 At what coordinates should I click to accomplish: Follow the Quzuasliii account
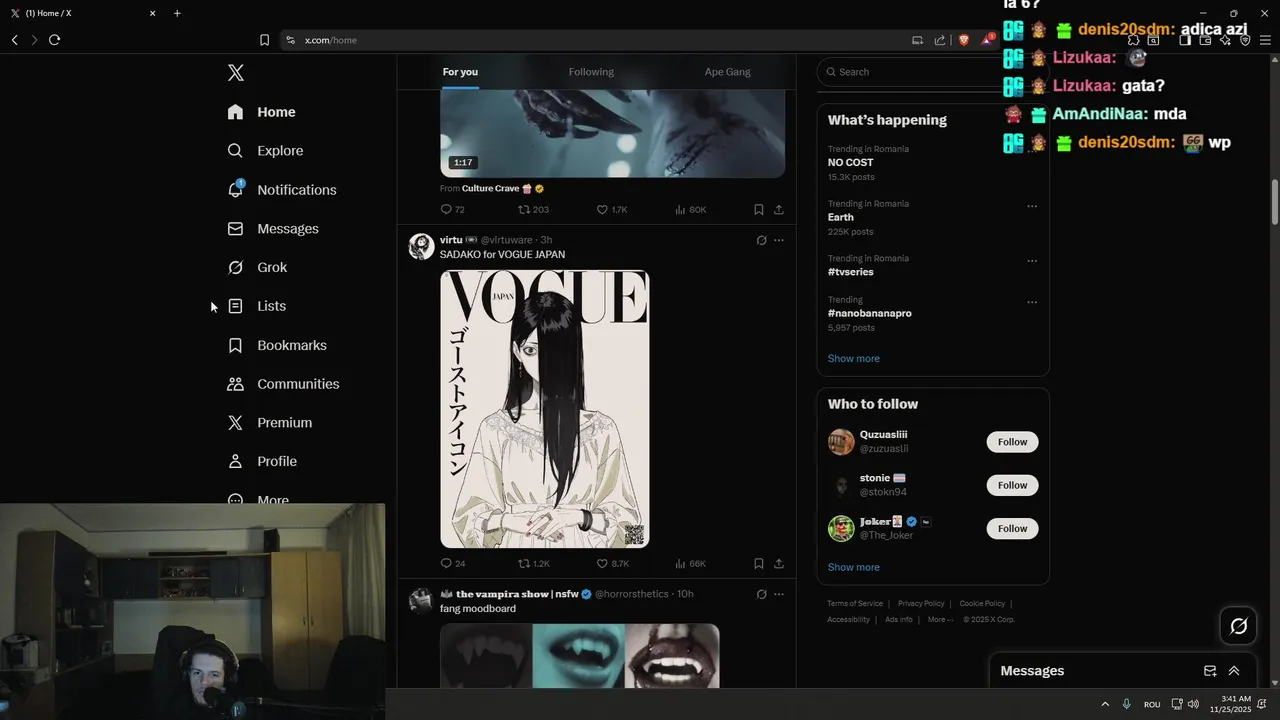[x=1012, y=442]
